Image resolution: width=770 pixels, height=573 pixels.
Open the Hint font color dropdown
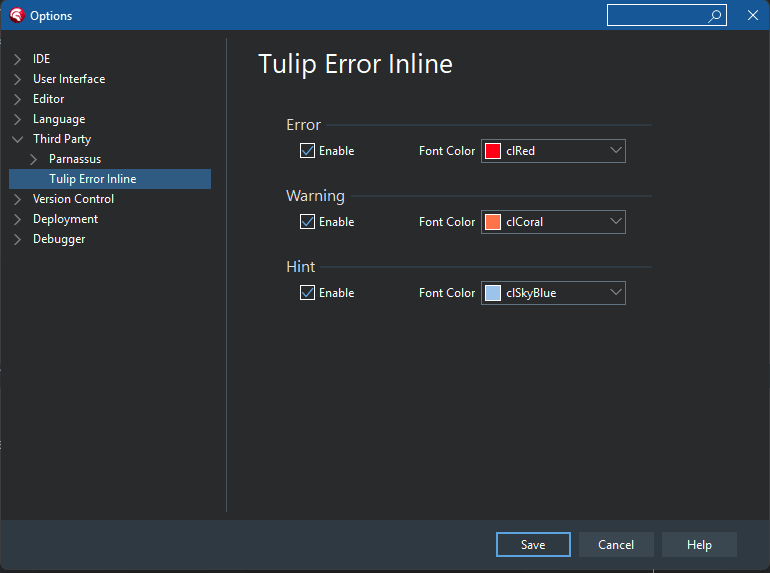616,293
